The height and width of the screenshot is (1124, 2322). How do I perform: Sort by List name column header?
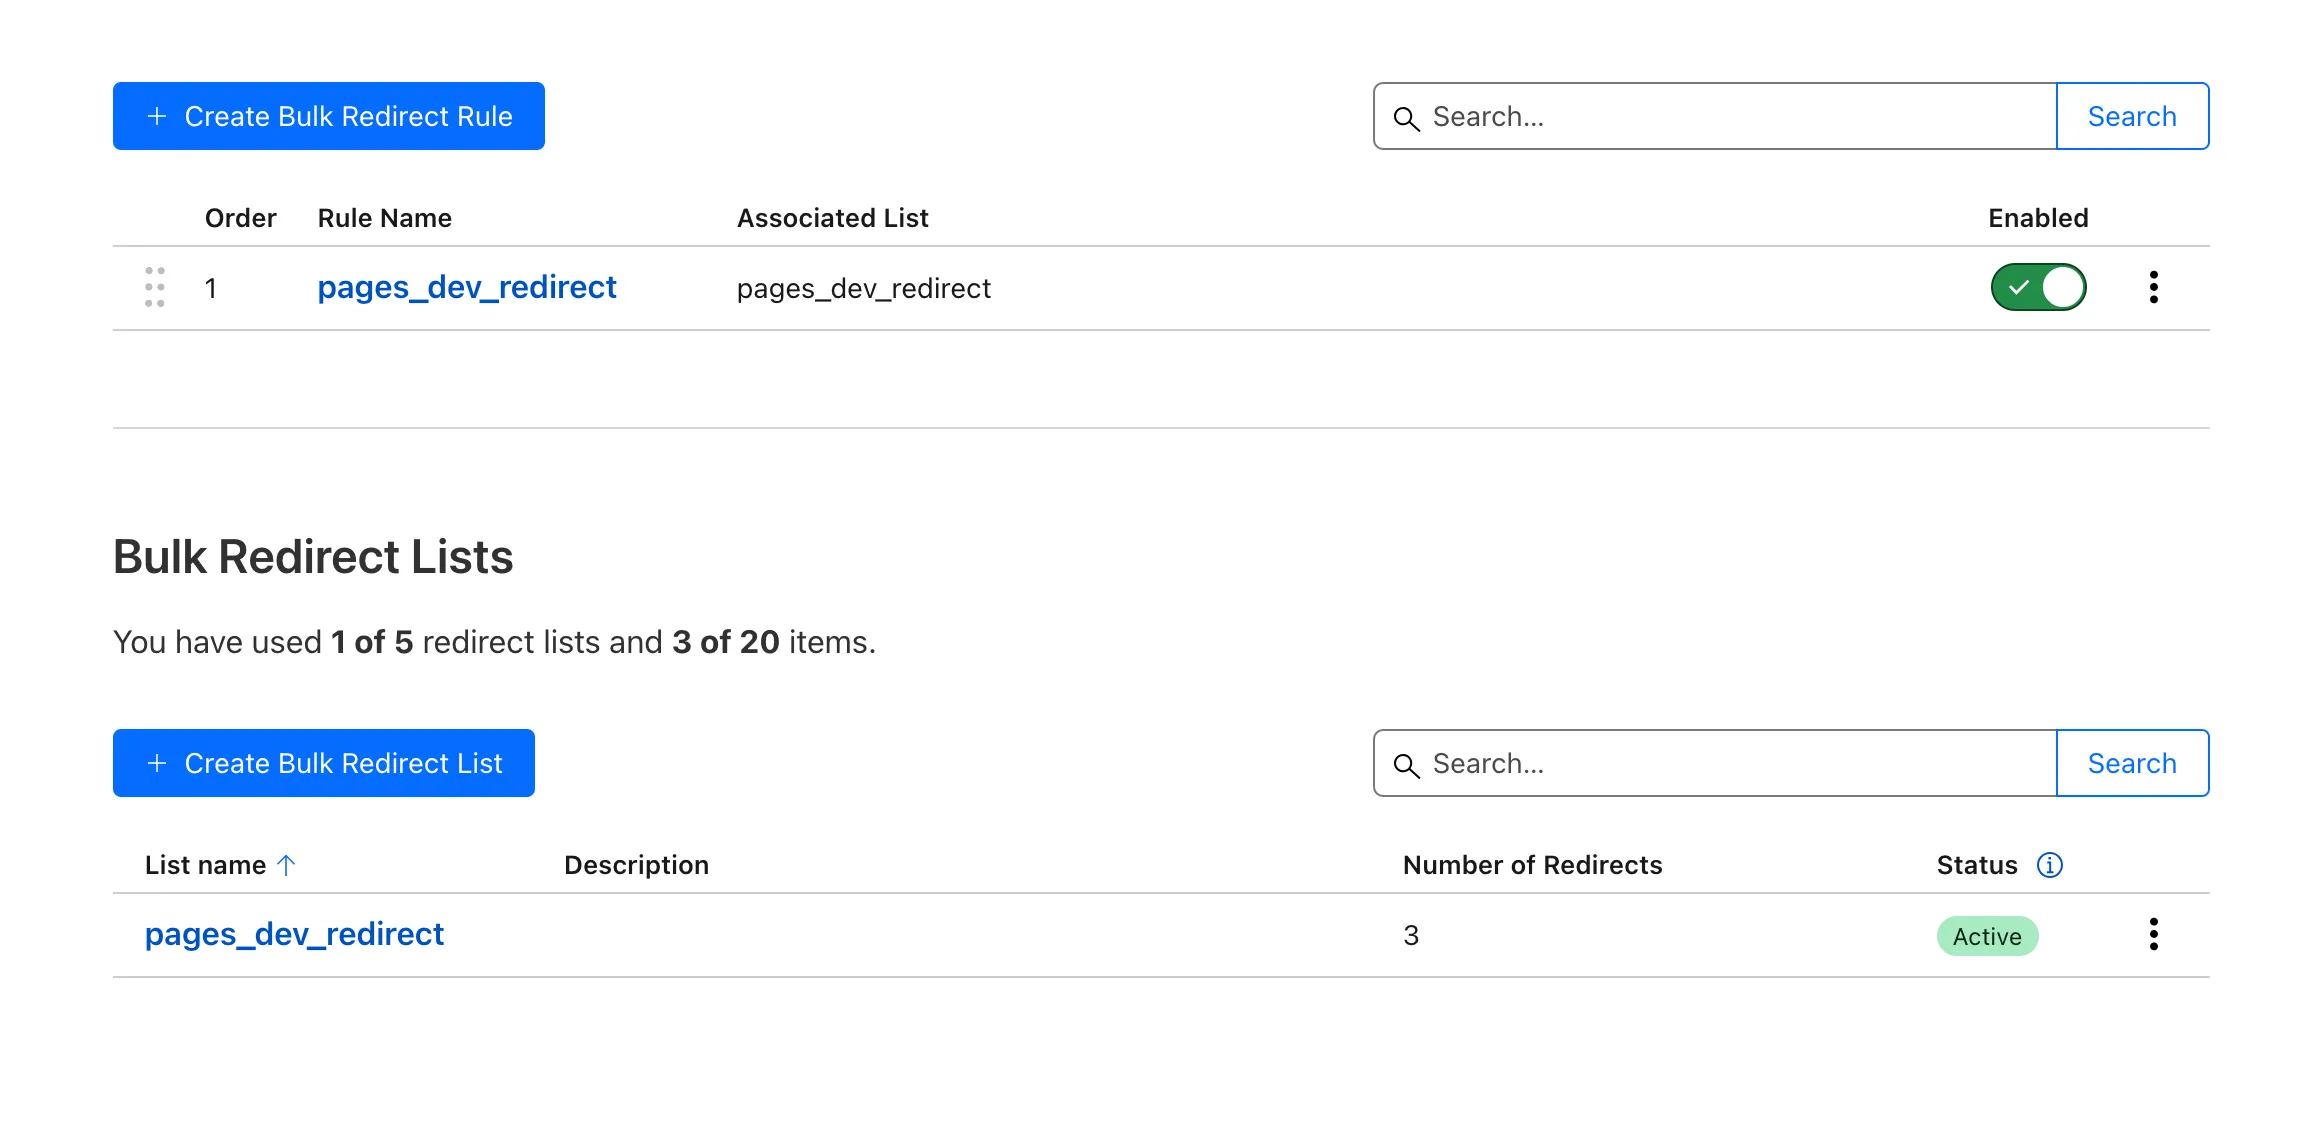(206, 865)
